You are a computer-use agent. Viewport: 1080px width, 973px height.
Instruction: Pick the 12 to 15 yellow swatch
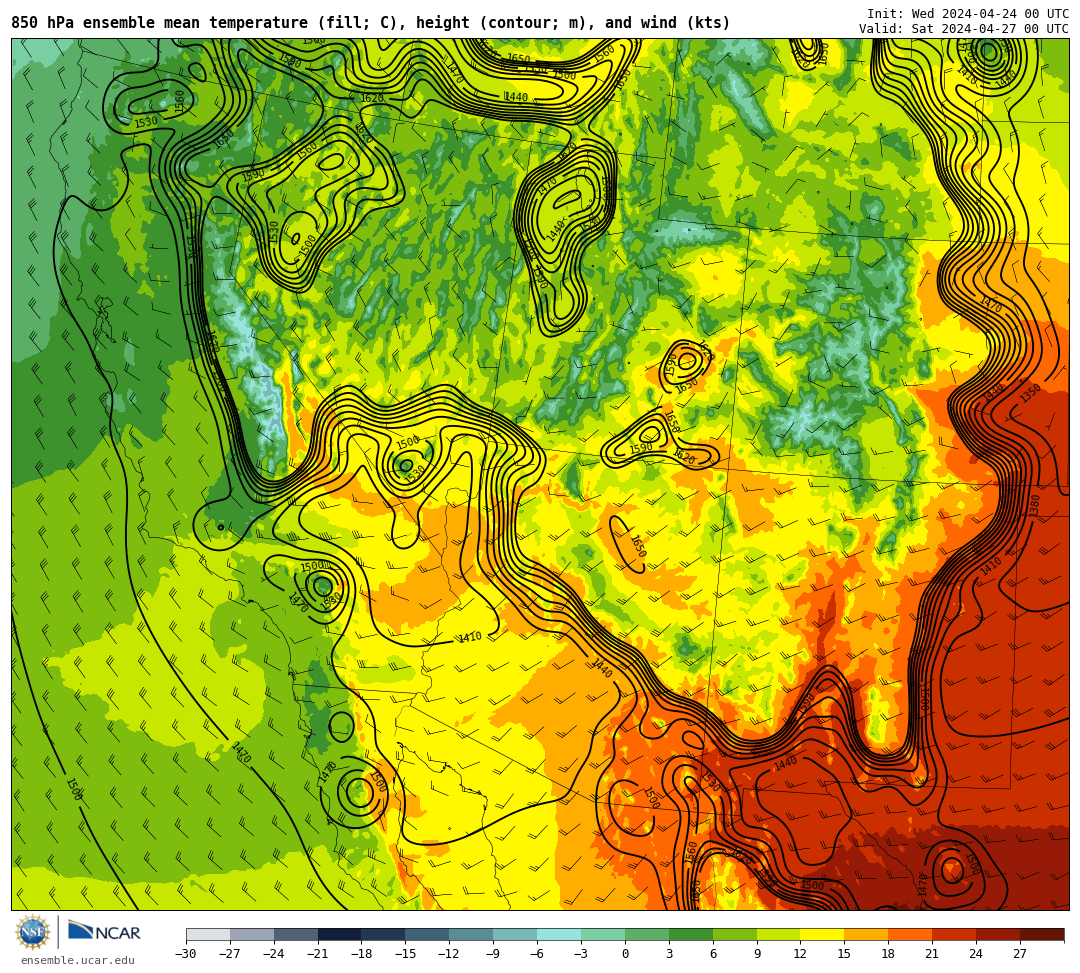(x=823, y=934)
